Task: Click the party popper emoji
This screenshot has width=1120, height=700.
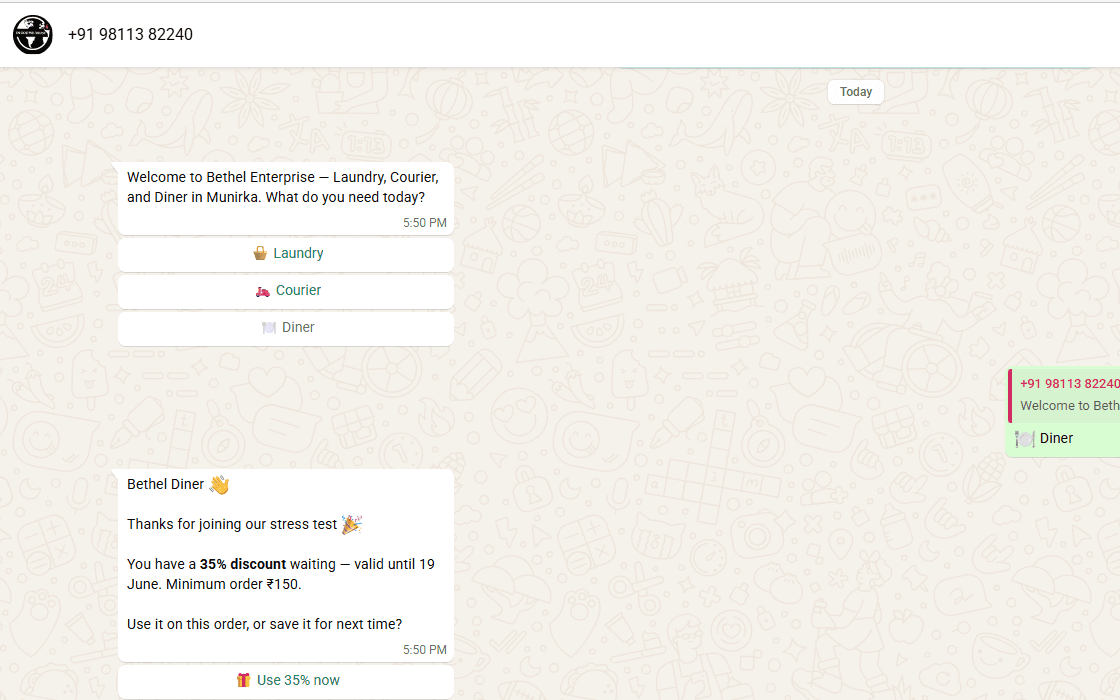Action: coord(351,524)
